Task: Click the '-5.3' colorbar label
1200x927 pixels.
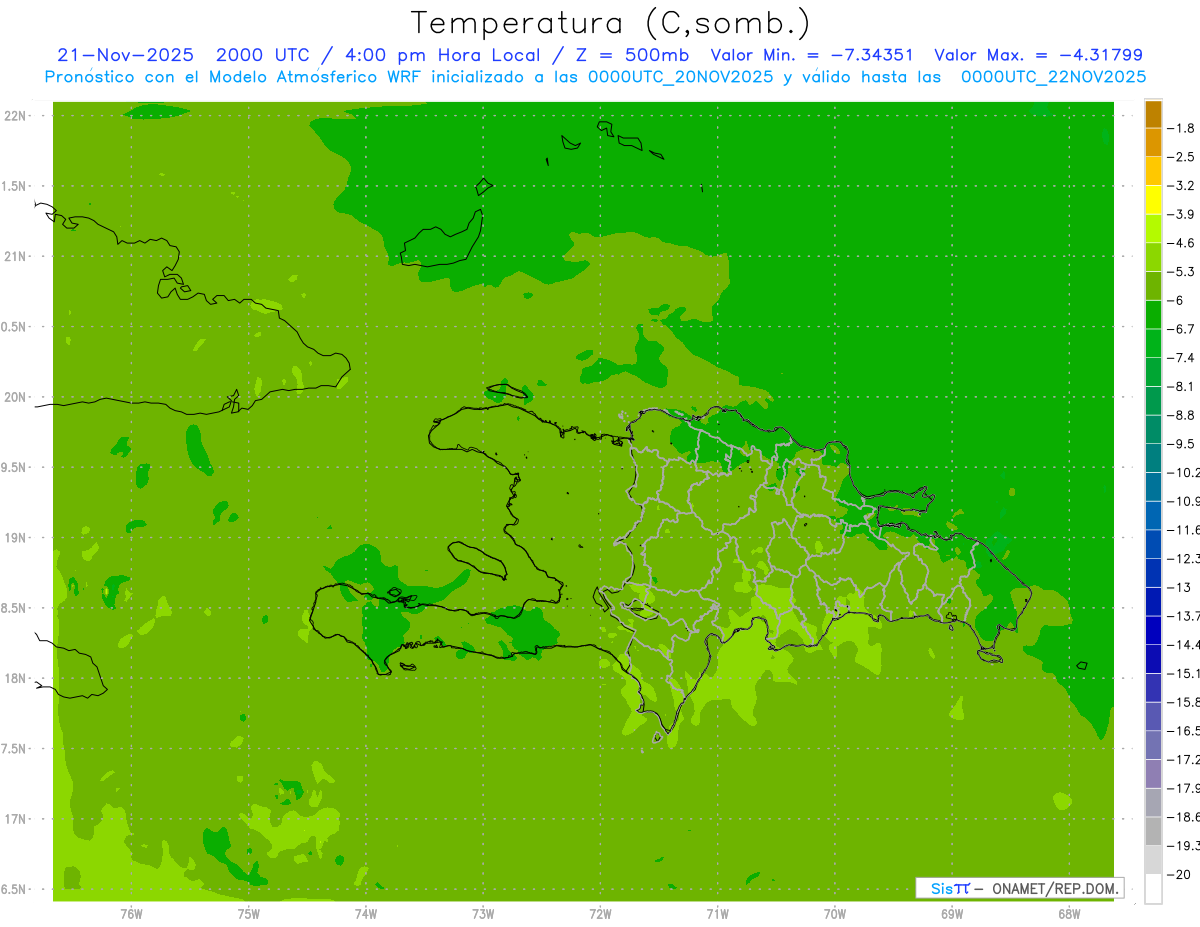Action: point(1181,271)
